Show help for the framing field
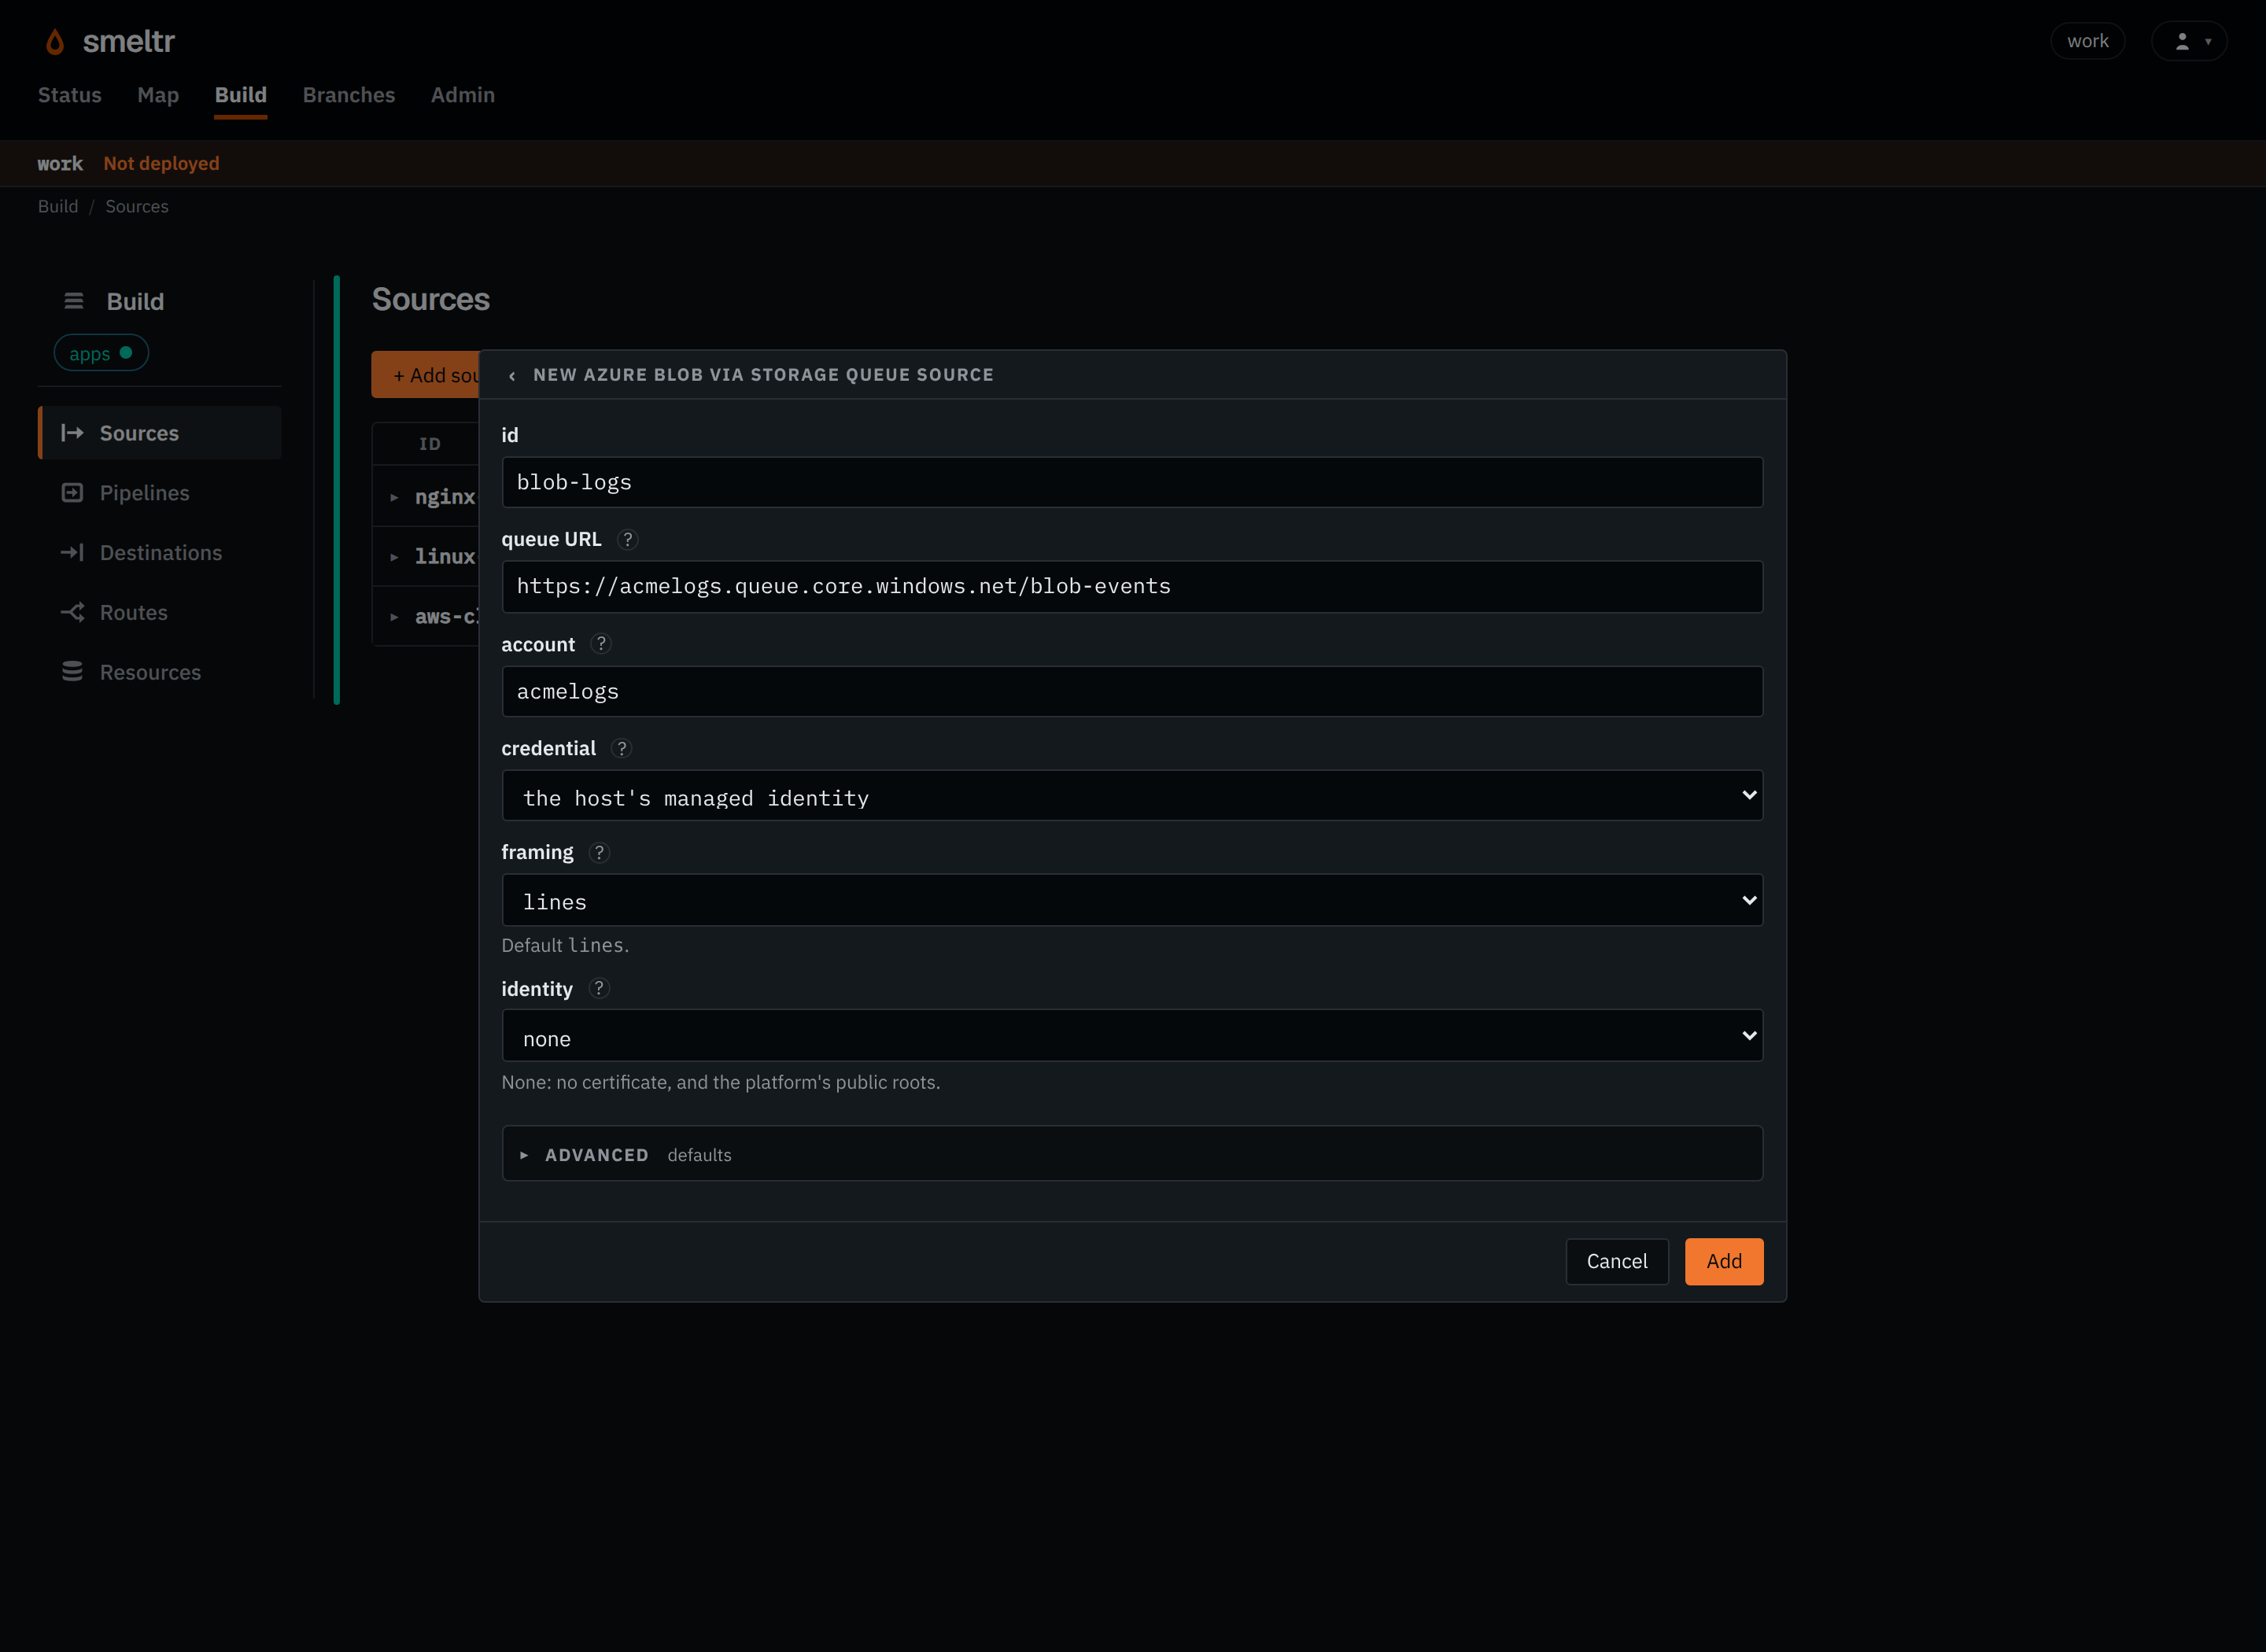This screenshot has width=2266, height=1652. click(x=599, y=852)
